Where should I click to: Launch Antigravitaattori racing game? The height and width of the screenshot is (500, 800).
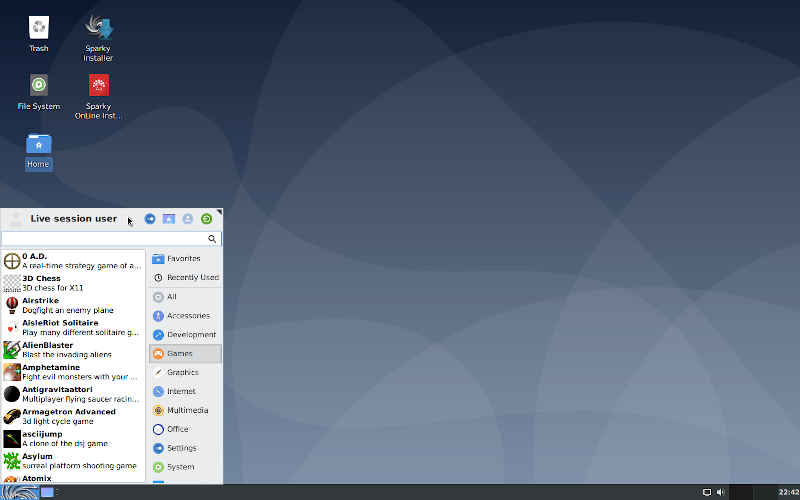coord(73,394)
